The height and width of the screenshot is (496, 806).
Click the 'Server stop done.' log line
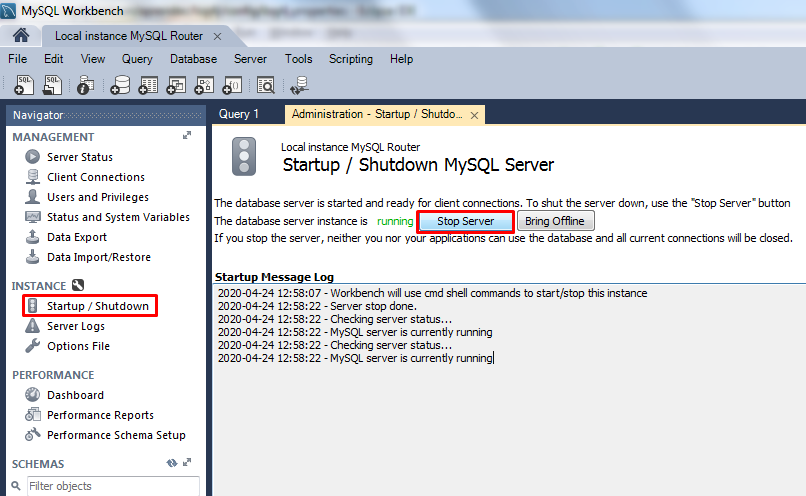pos(317,306)
